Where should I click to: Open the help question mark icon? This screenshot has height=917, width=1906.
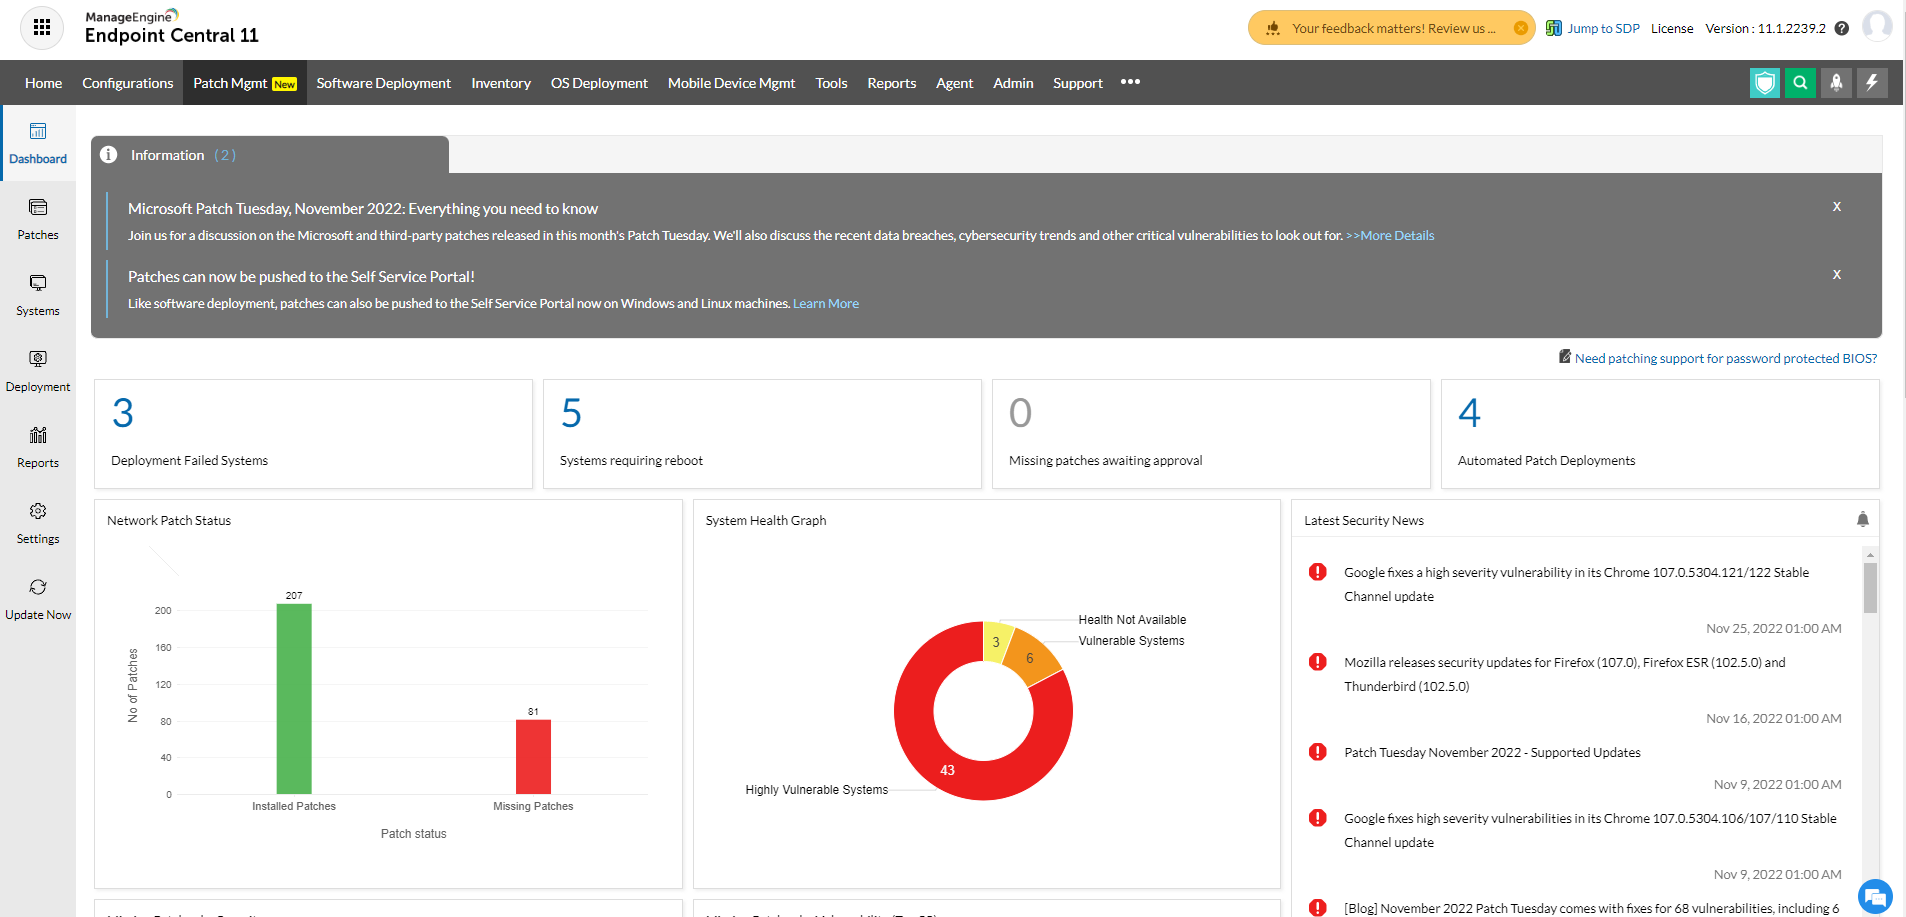click(1842, 29)
